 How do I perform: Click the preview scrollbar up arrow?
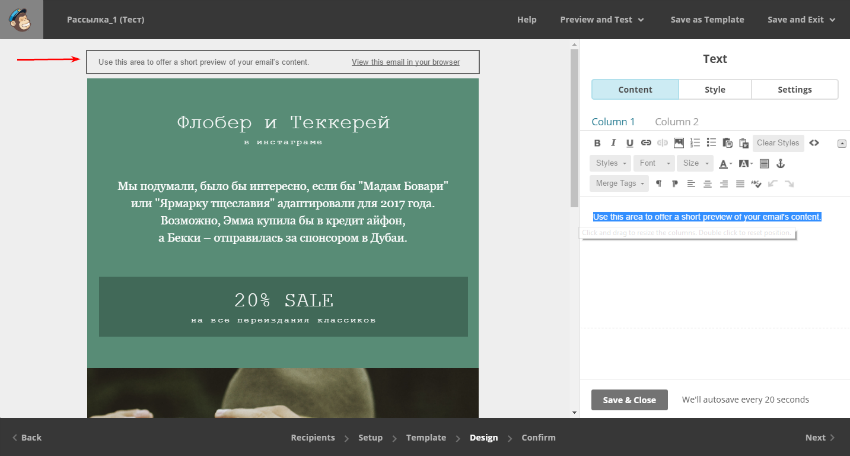pyautogui.click(x=574, y=45)
